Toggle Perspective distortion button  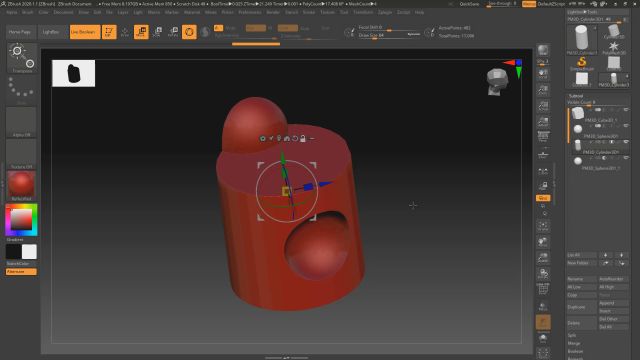coord(543,137)
